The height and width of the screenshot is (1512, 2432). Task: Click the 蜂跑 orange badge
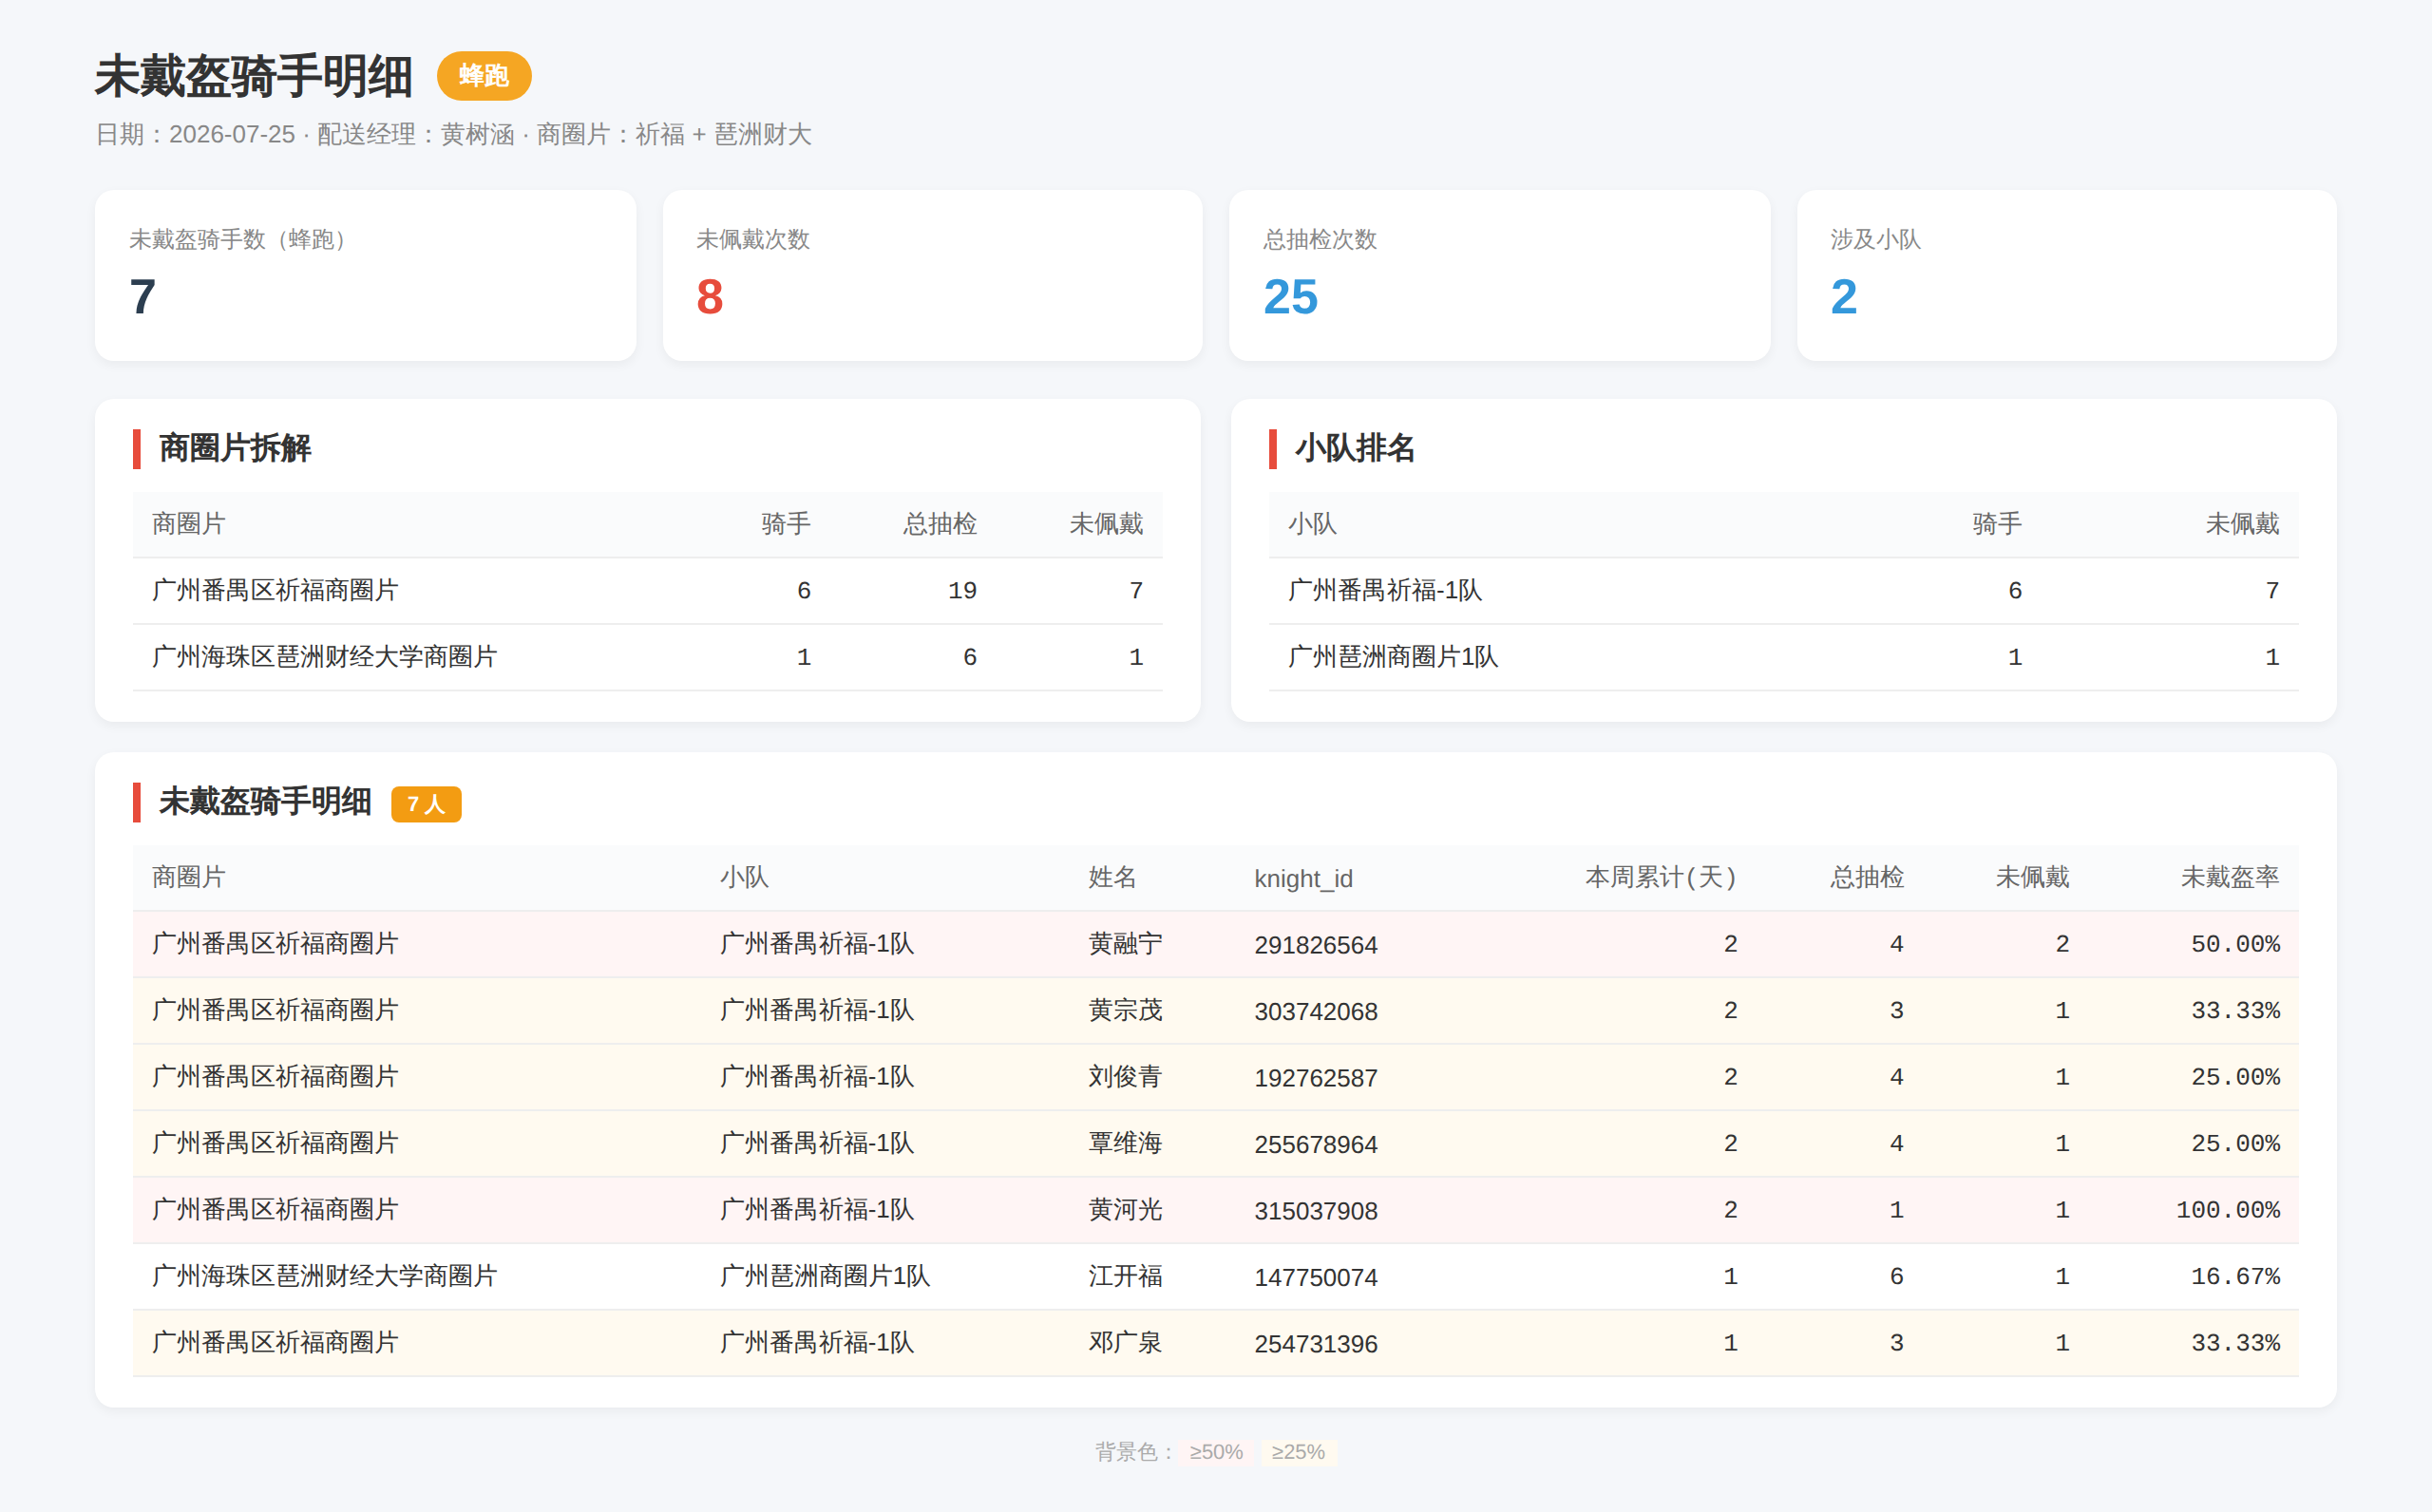point(484,76)
